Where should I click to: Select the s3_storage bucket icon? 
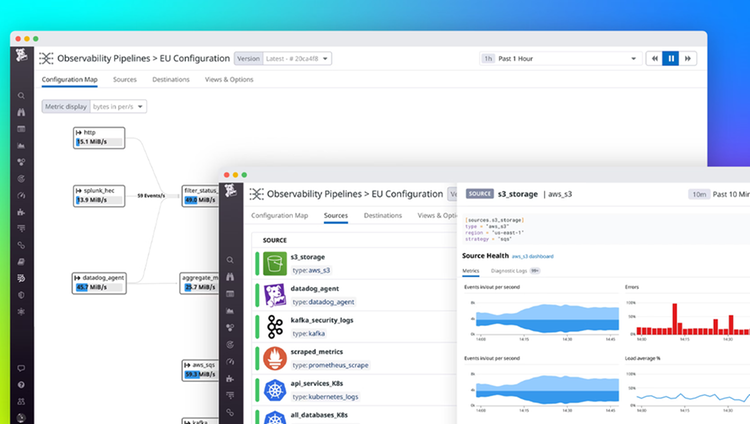click(x=275, y=263)
